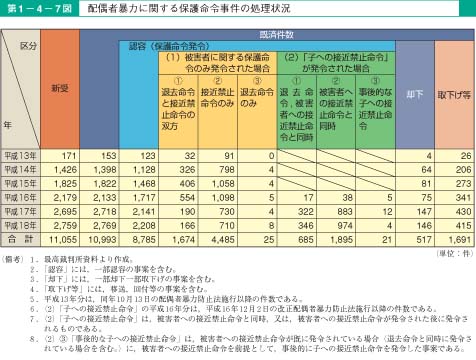Click the 備考 label

(x=13, y=259)
